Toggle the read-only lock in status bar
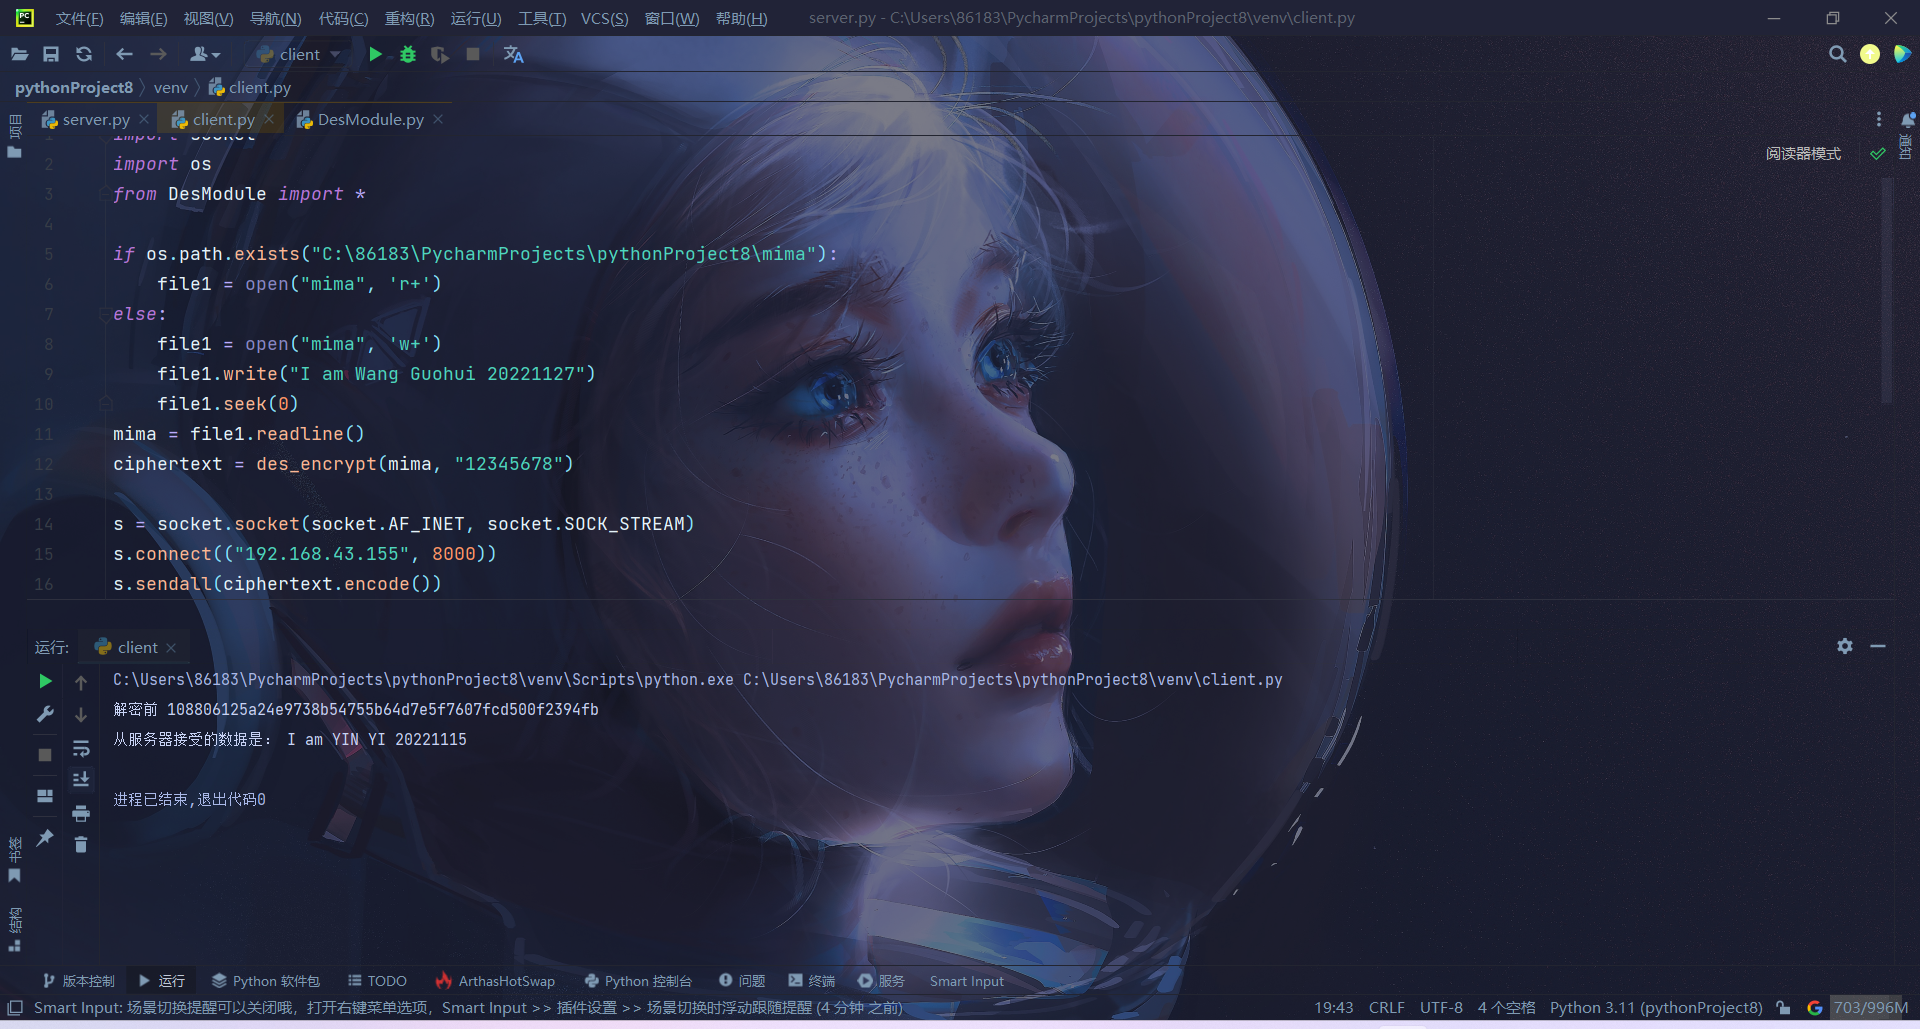 (x=1783, y=1008)
